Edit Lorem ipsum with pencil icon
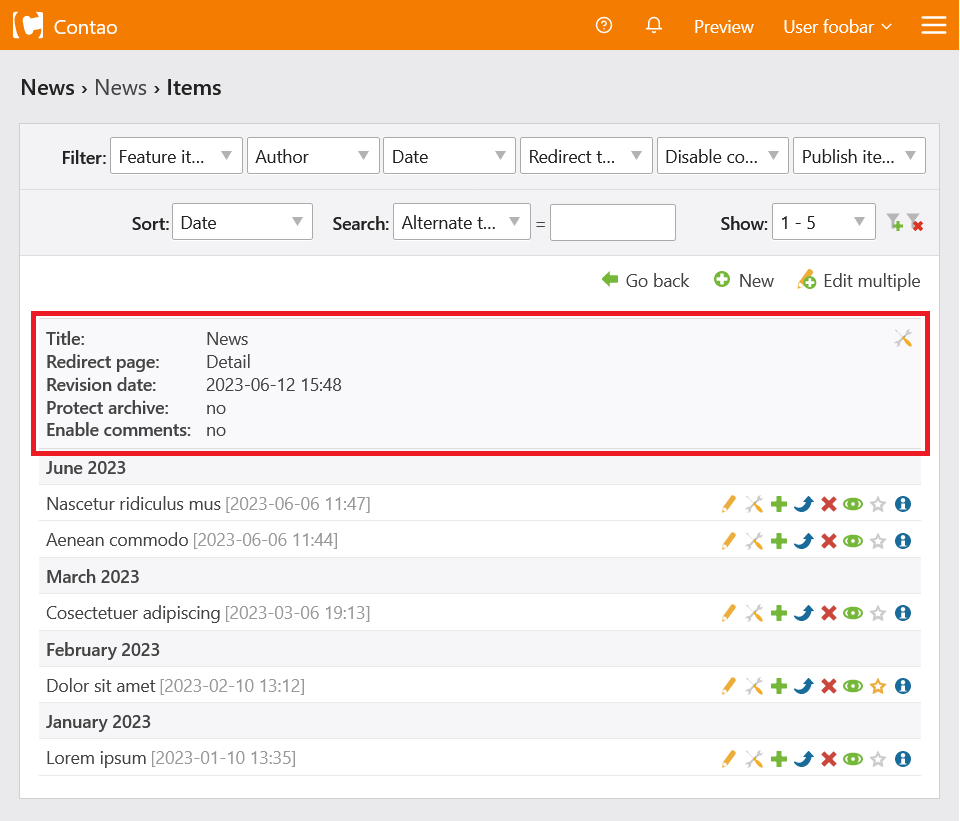The width and height of the screenshot is (960, 821). point(729,759)
